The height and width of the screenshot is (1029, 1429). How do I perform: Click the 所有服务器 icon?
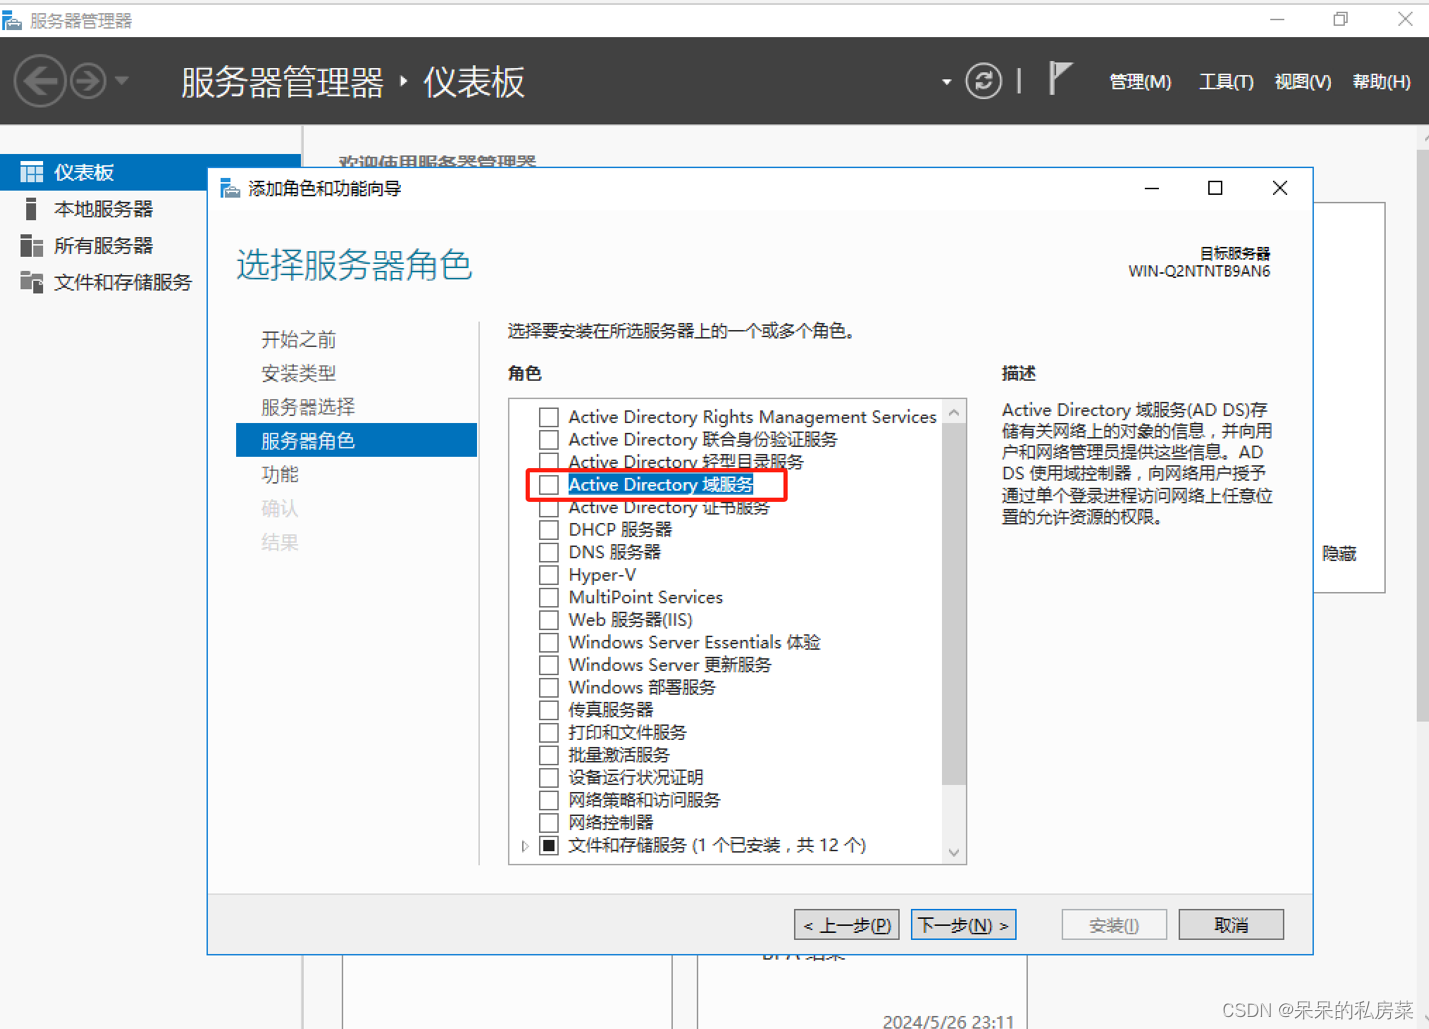[32, 246]
